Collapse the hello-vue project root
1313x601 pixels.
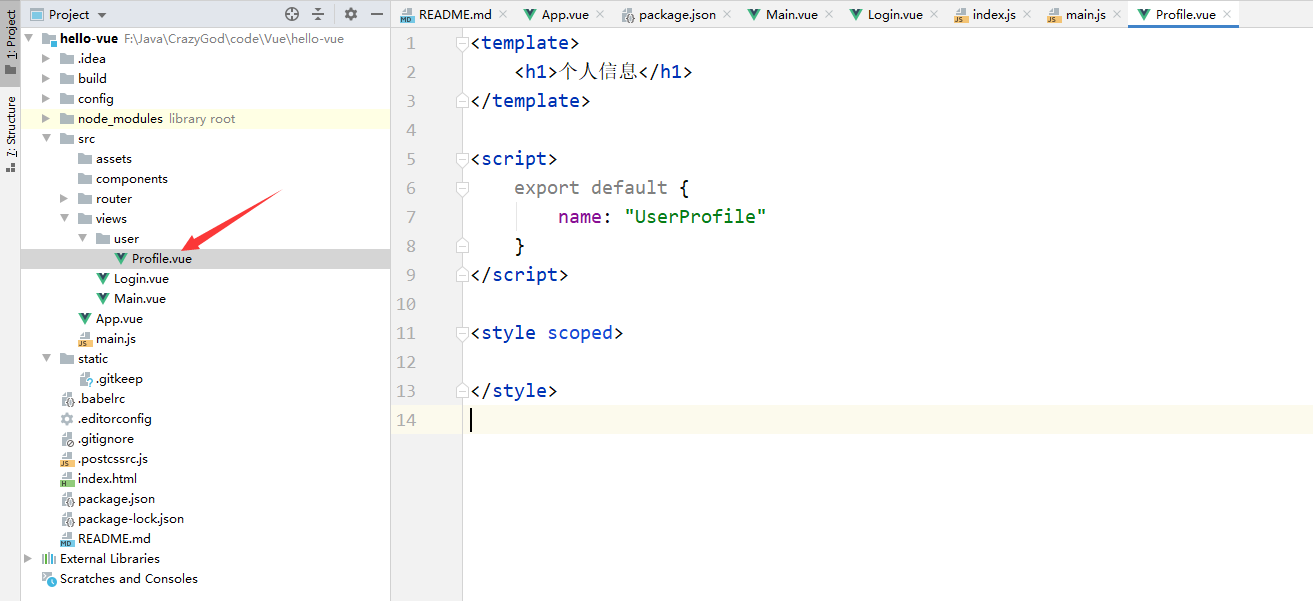click(28, 39)
